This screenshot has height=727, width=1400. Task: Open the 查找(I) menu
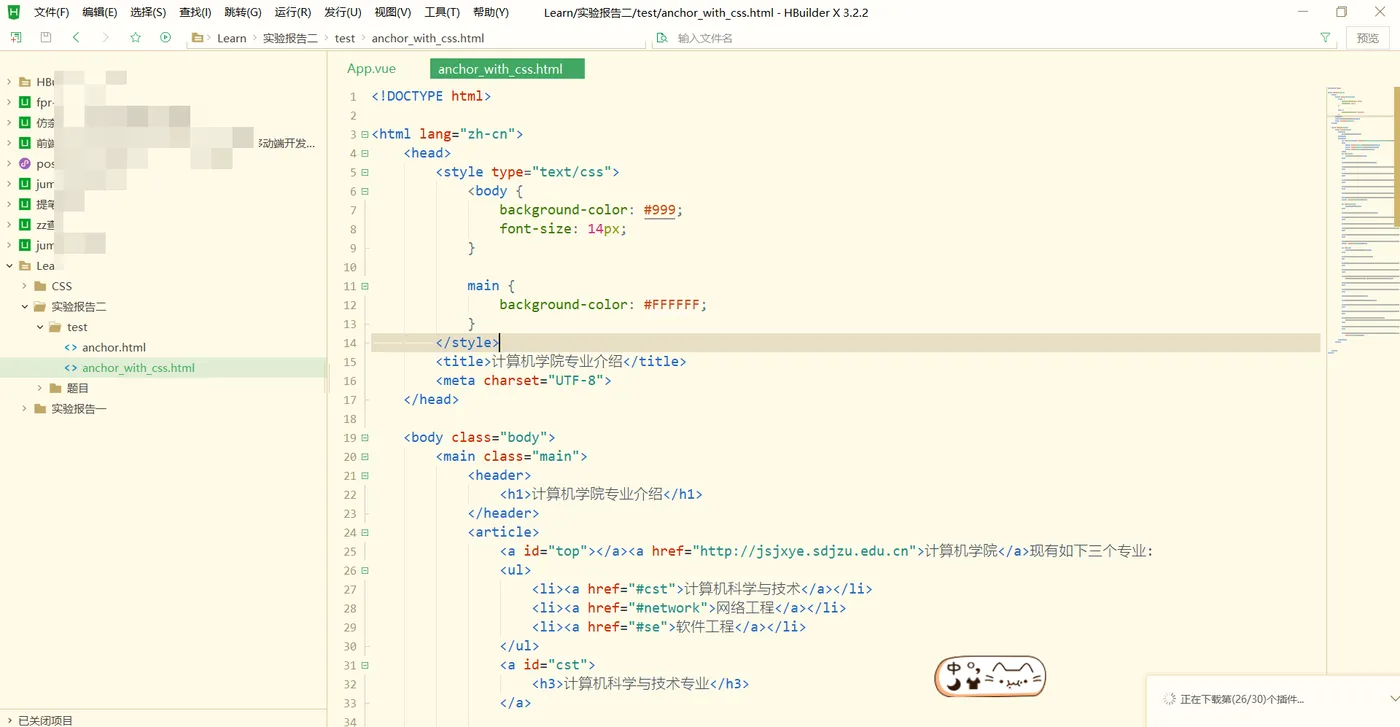(x=195, y=12)
